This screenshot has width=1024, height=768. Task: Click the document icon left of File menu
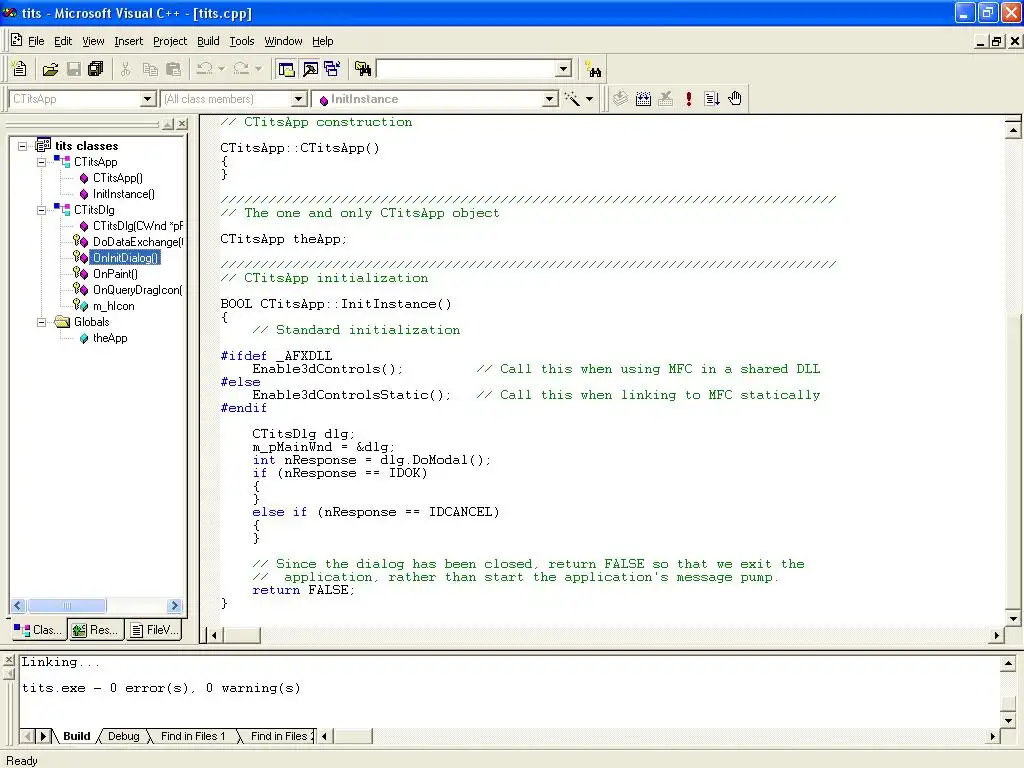16,40
